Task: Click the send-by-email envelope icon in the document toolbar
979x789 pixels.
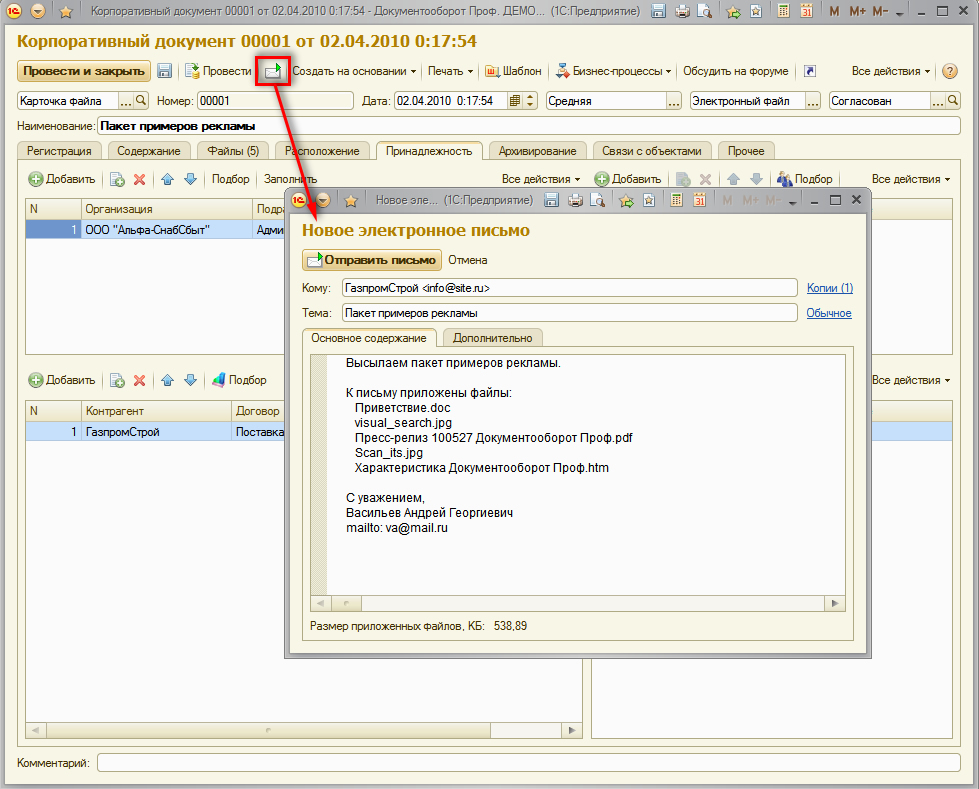Action: [x=273, y=71]
